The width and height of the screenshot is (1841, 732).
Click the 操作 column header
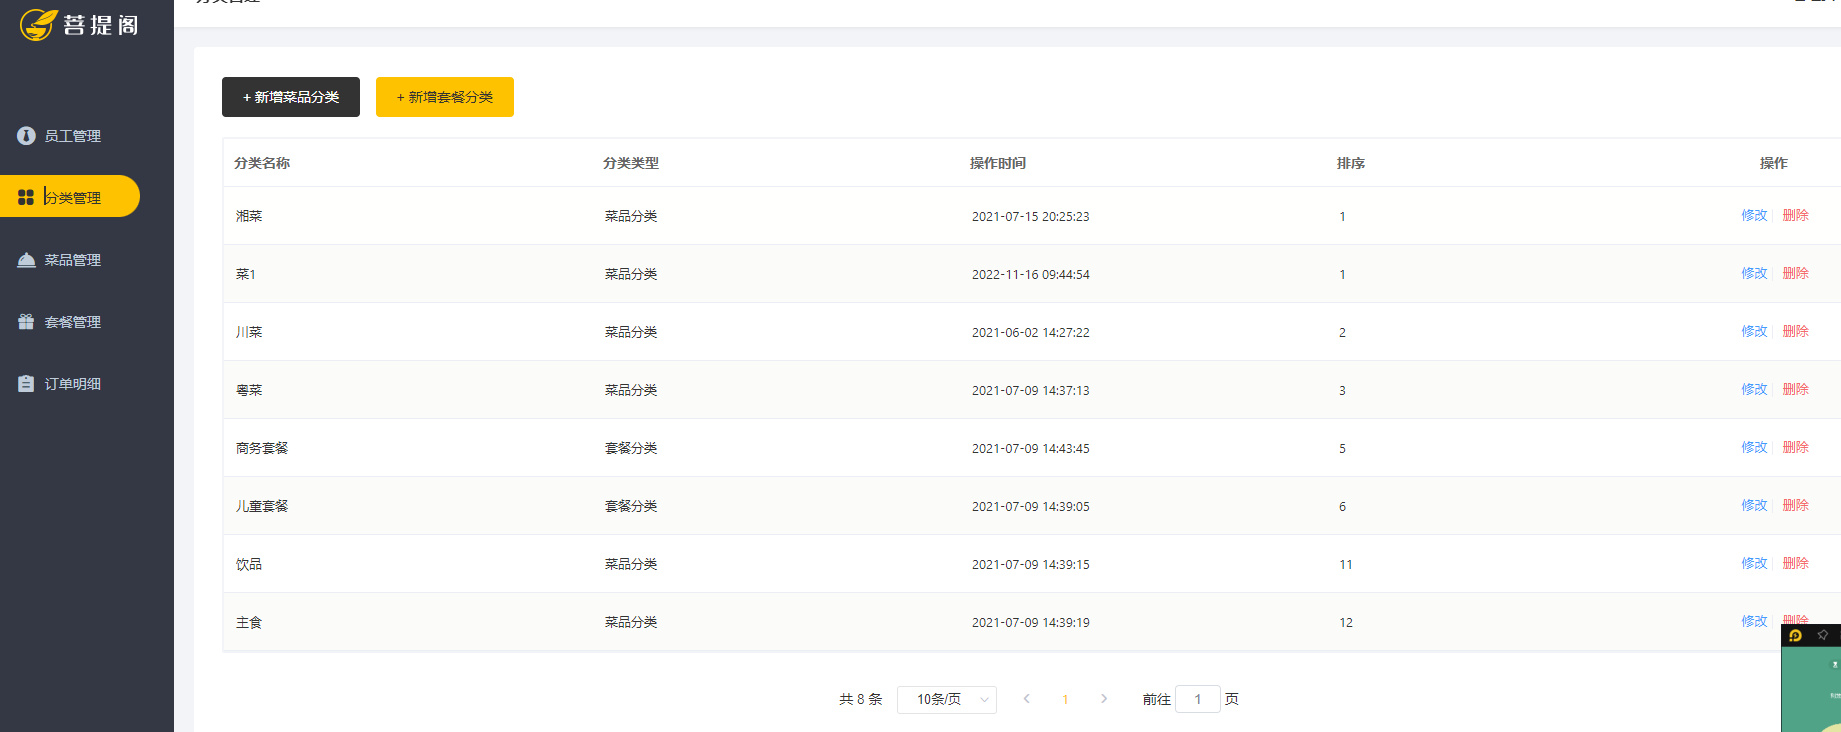pyautogui.click(x=1774, y=163)
